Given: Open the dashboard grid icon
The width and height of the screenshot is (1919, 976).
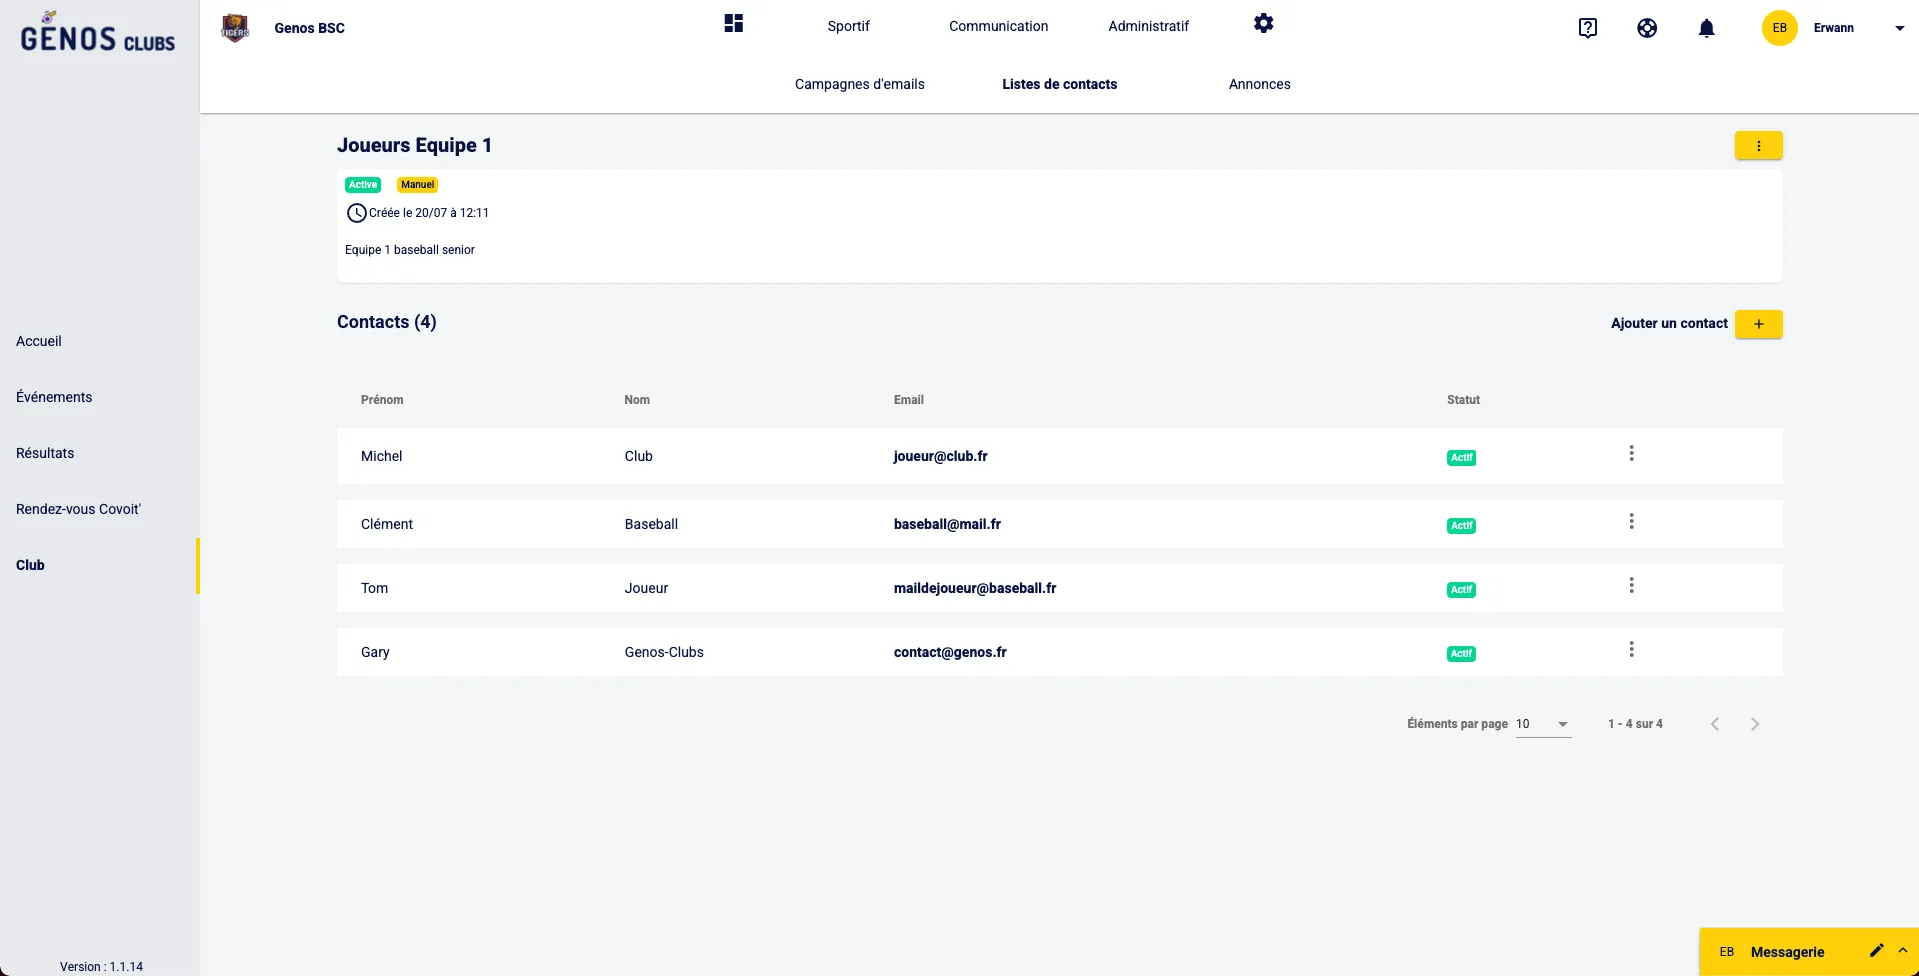Looking at the screenshot, I should (734, 24).
